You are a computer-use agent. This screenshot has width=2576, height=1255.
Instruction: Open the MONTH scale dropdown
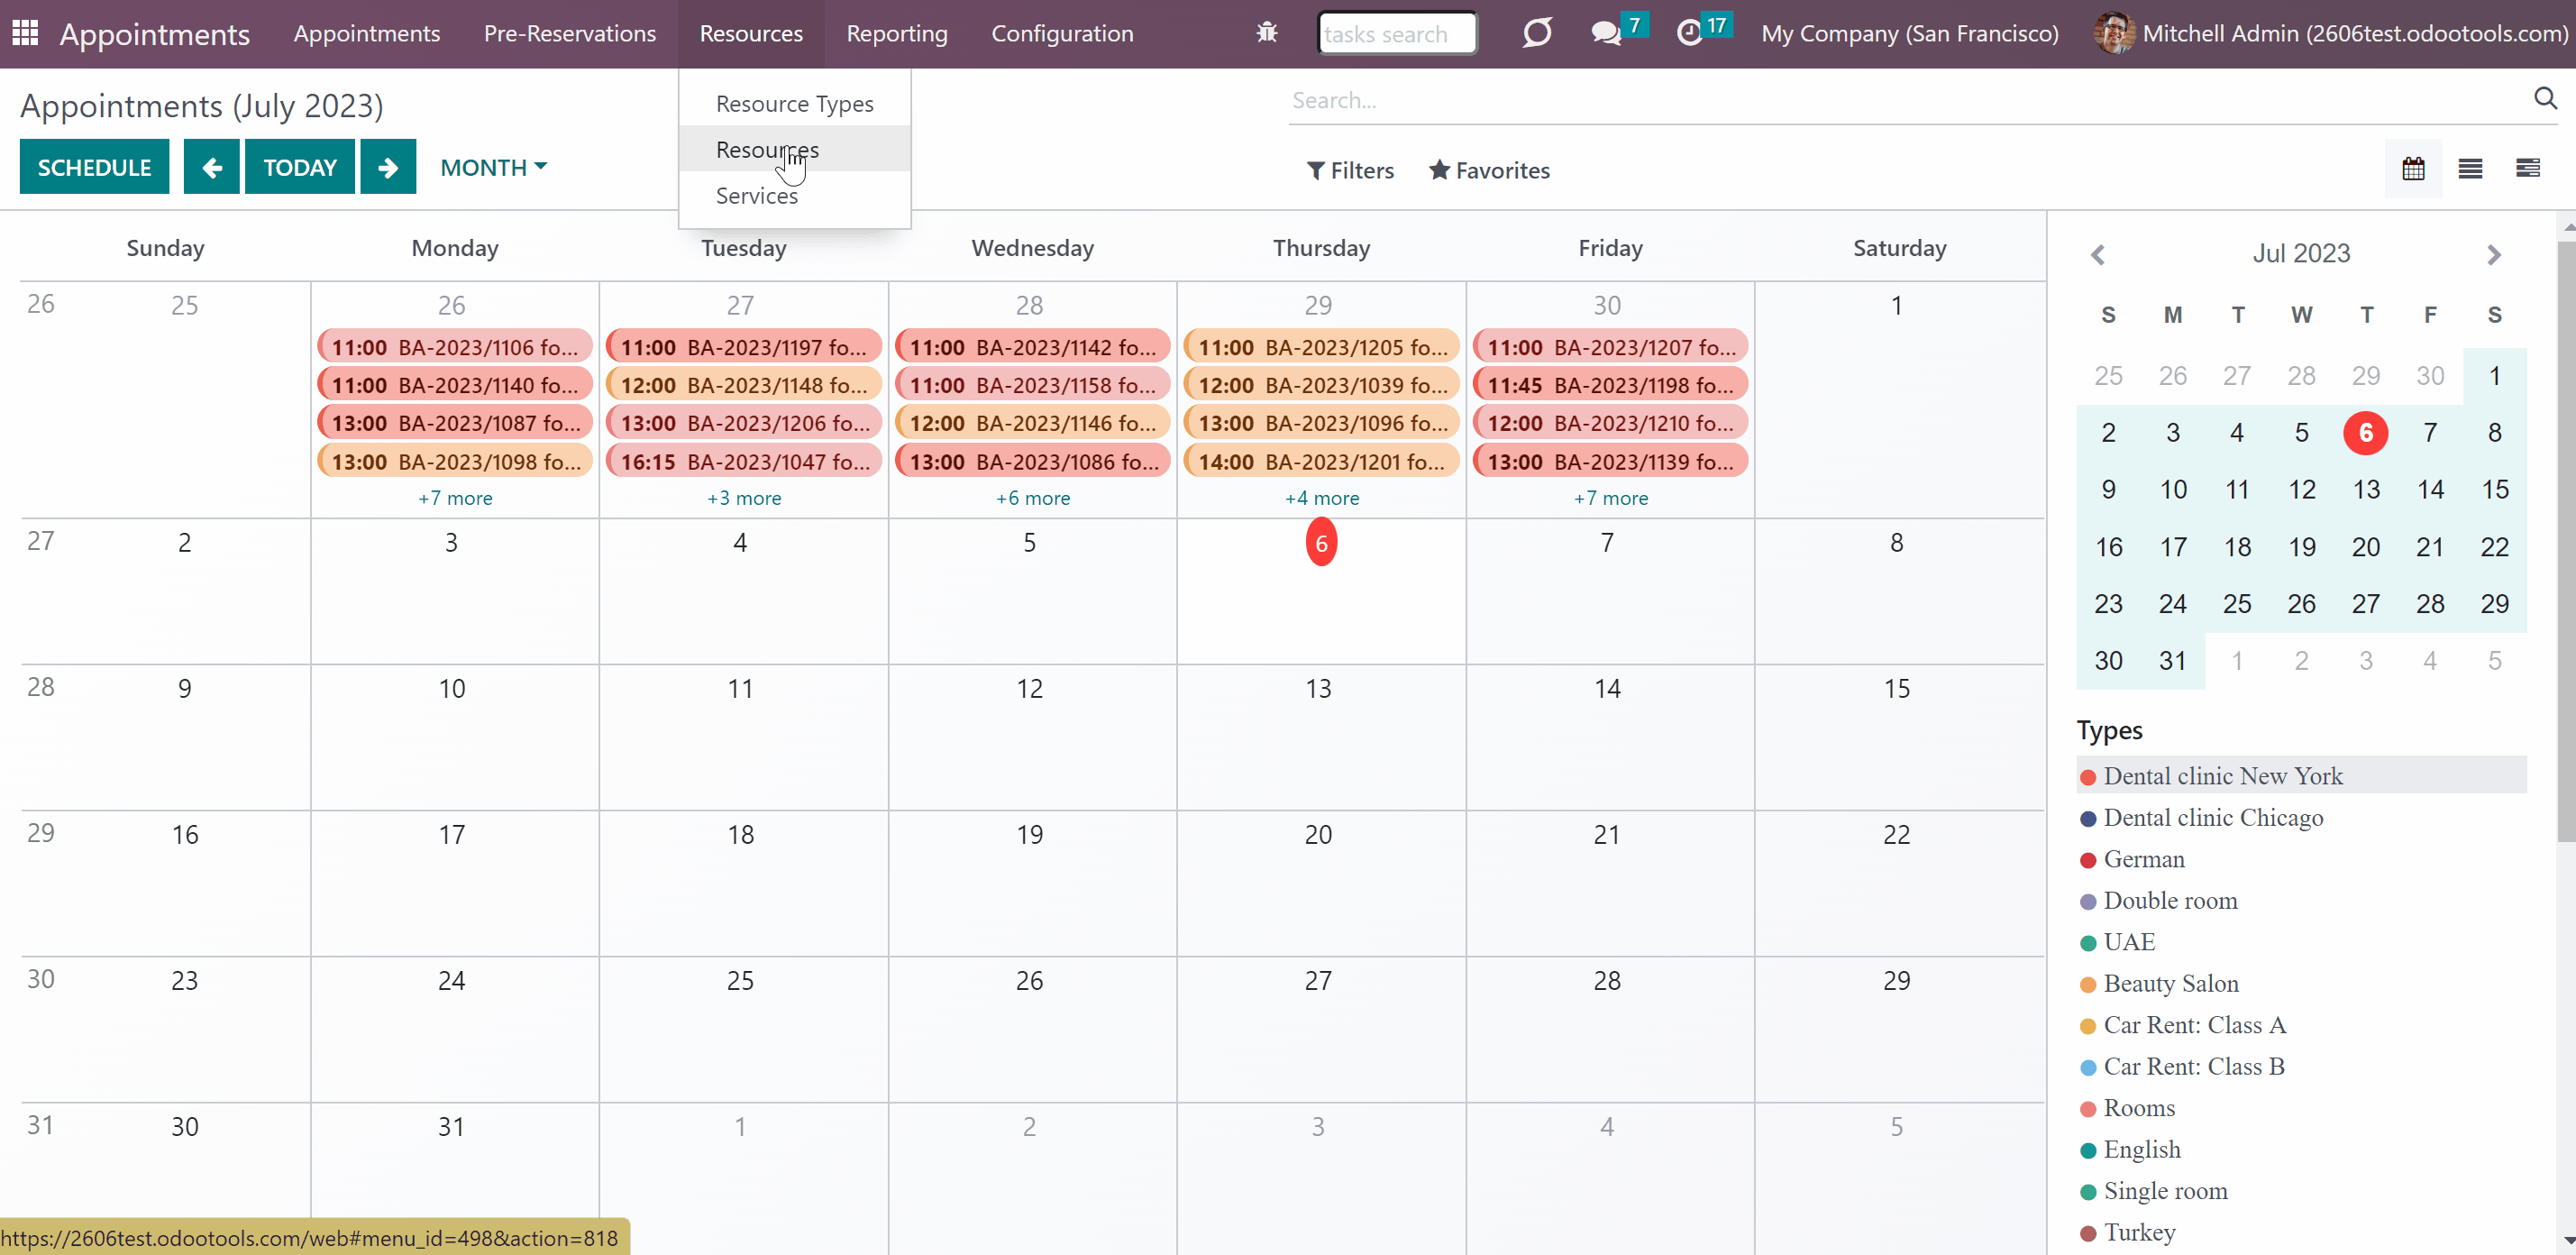tap(494, 167)
